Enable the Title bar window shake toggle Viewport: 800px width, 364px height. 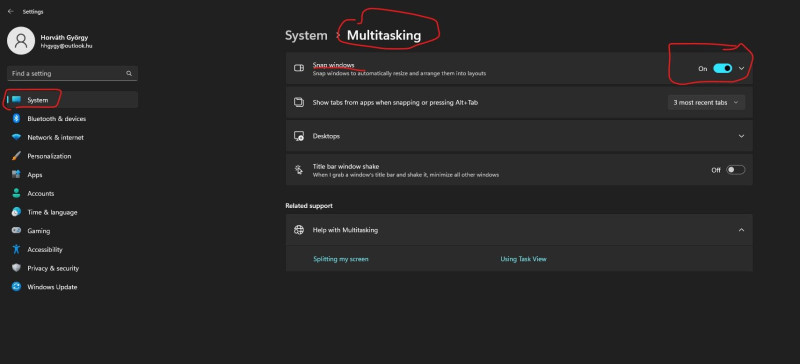pyautogui.click(x=736, y=170)
